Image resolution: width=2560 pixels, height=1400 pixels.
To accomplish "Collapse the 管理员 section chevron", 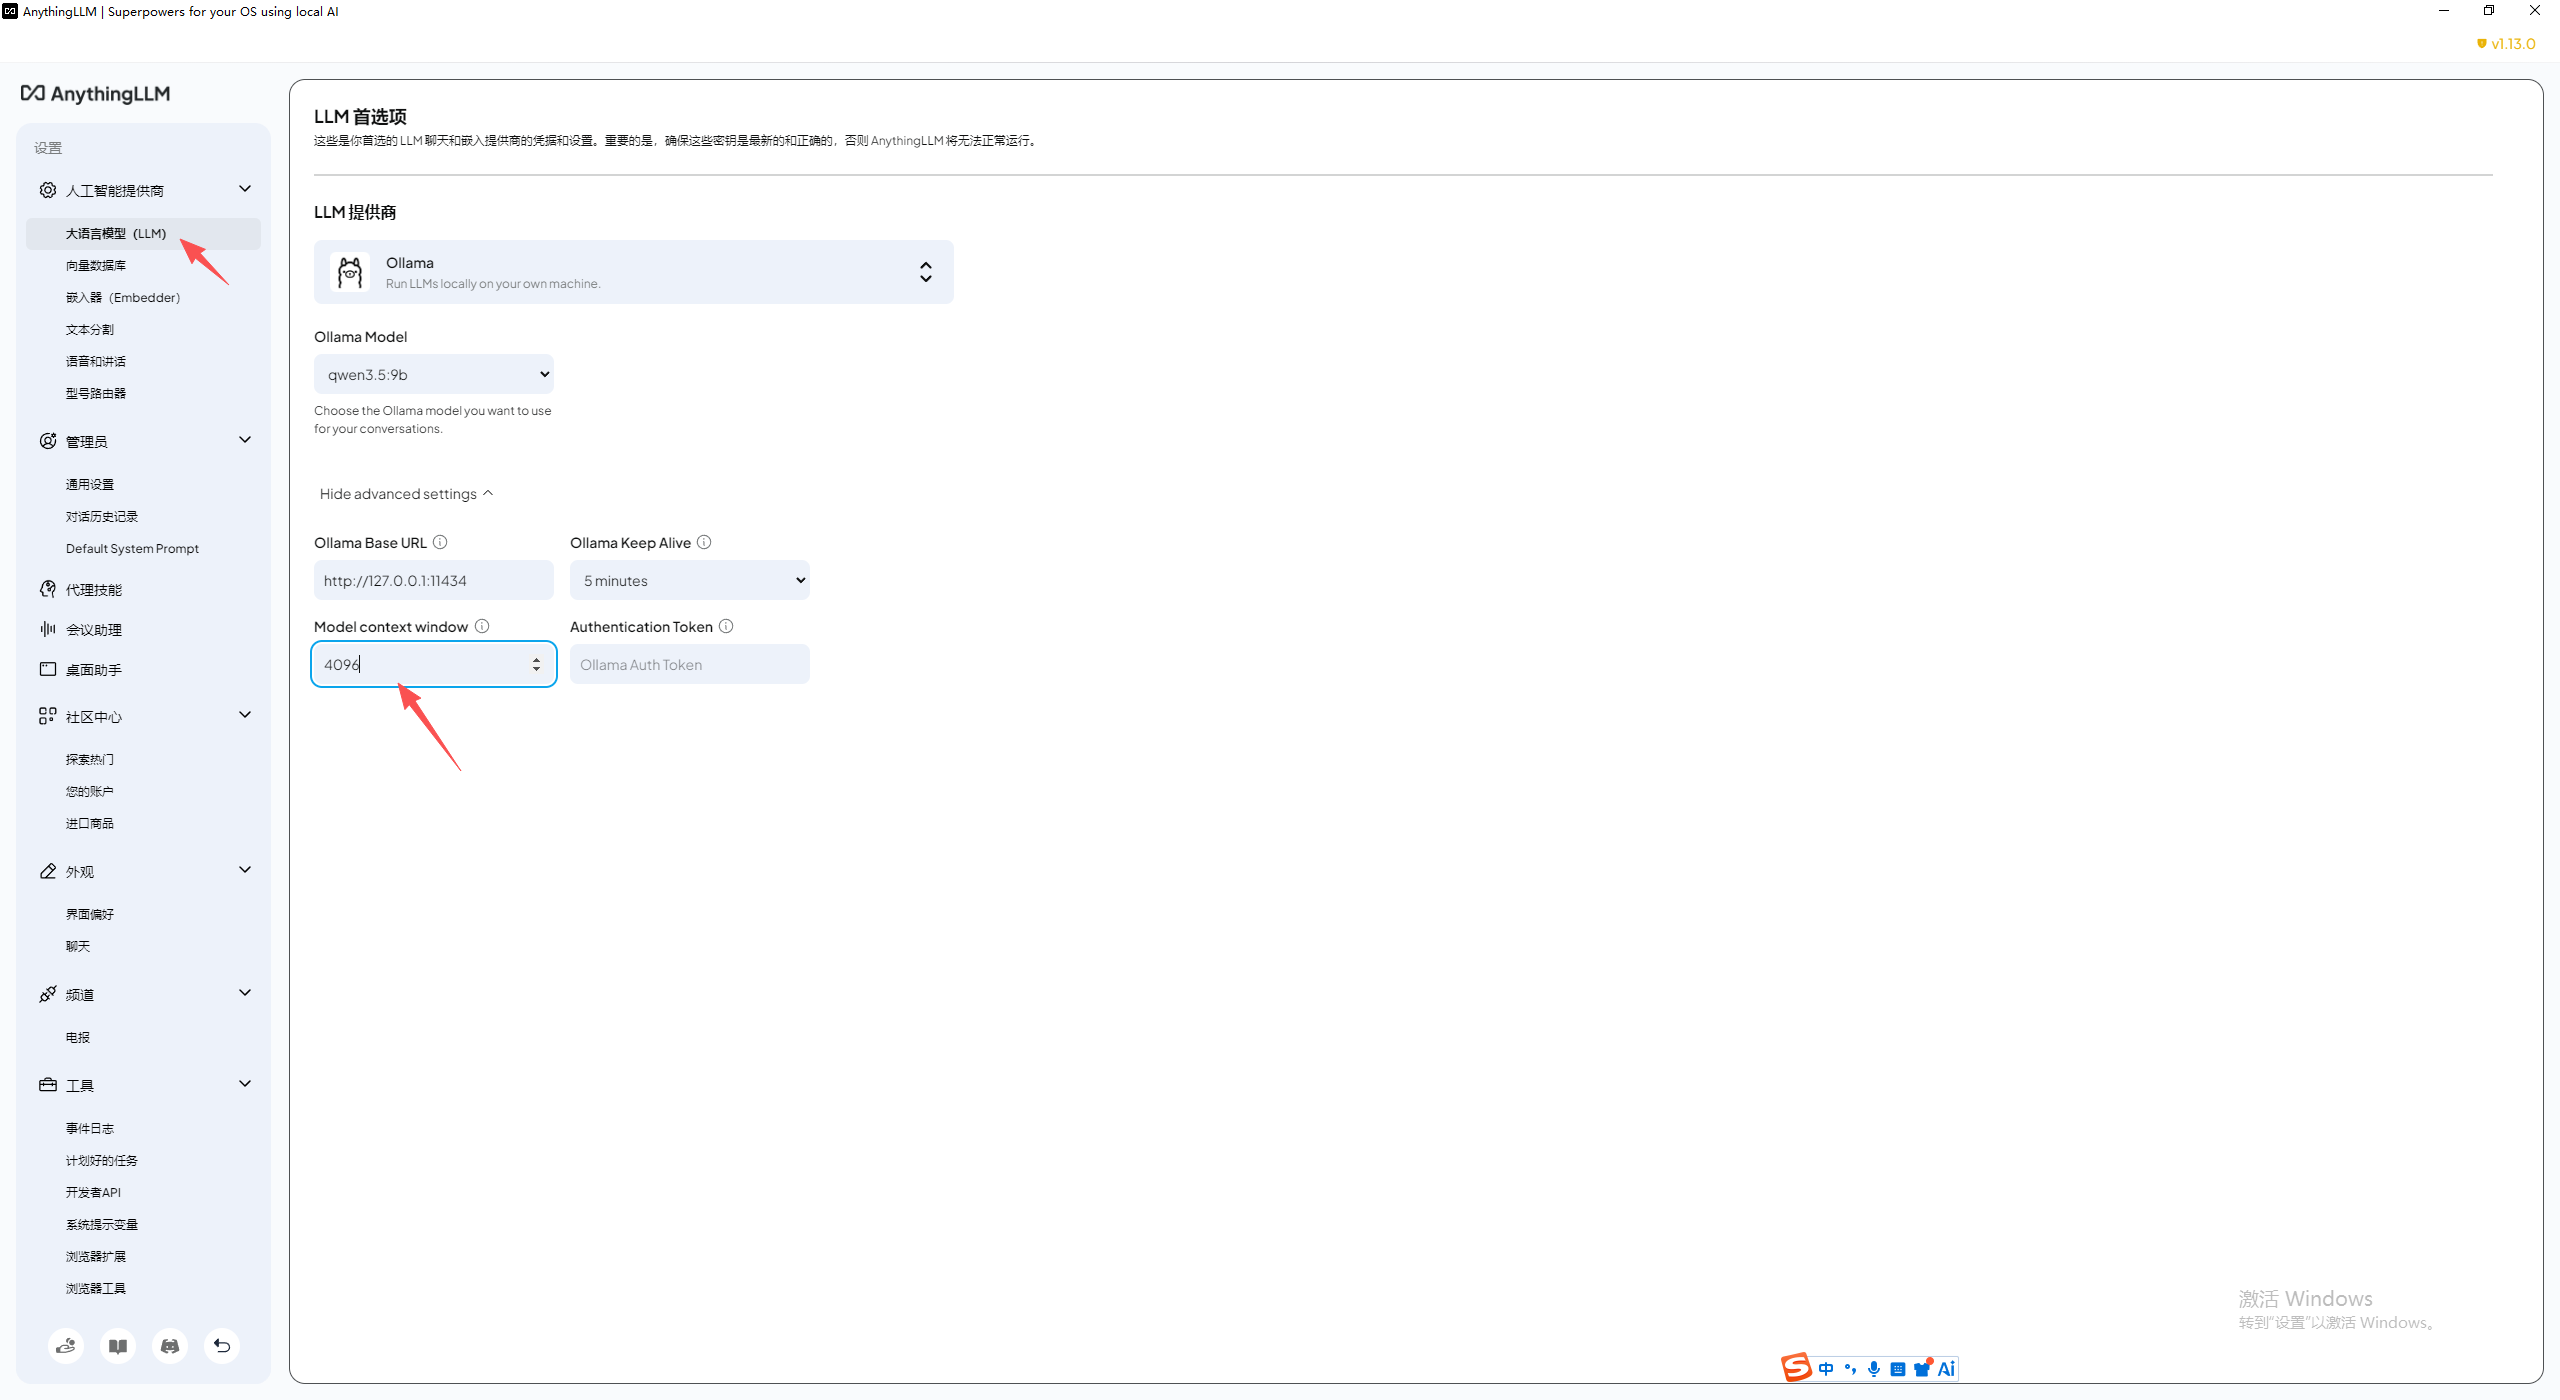I will click(245, 440).
